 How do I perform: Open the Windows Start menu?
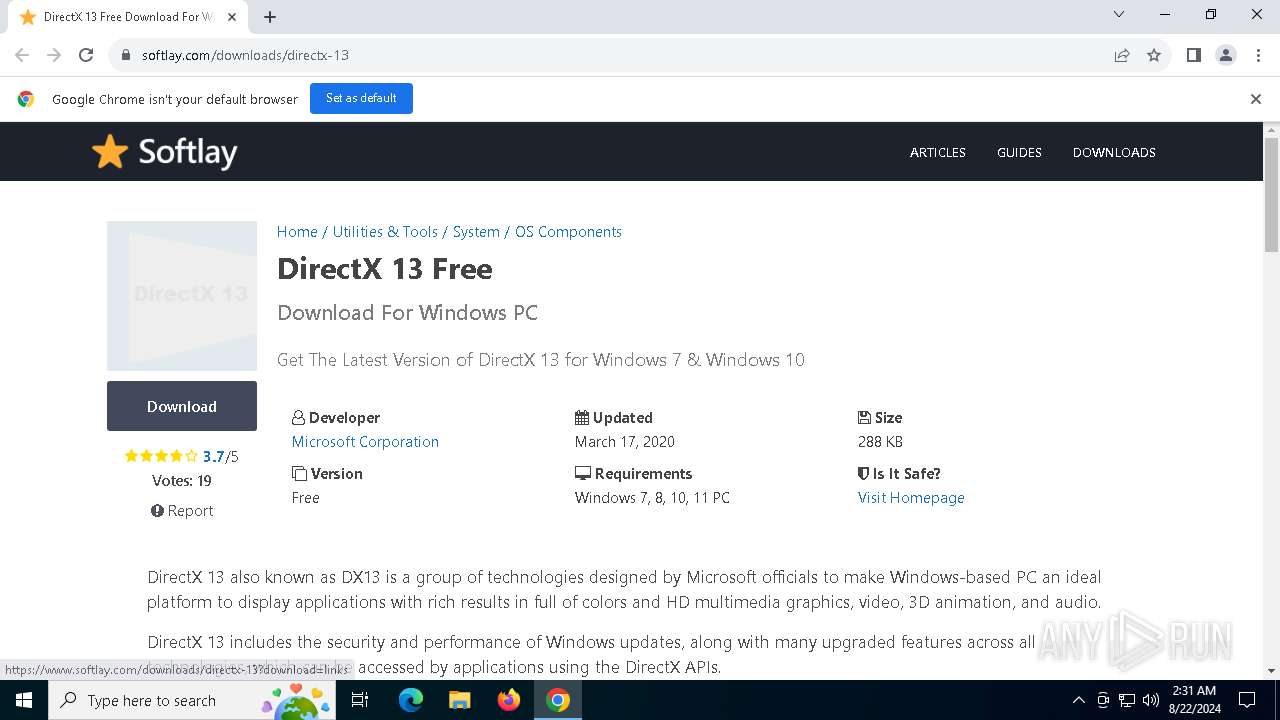tap(24, 700)
